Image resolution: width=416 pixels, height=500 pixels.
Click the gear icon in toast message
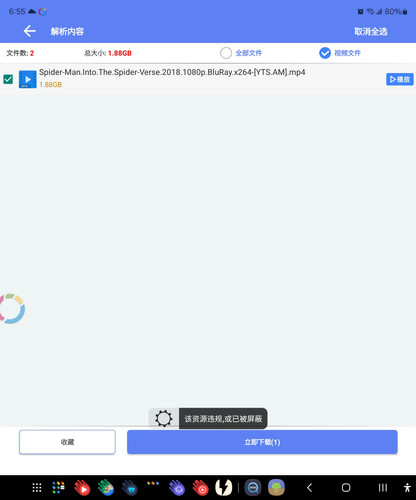coord(164,419)
